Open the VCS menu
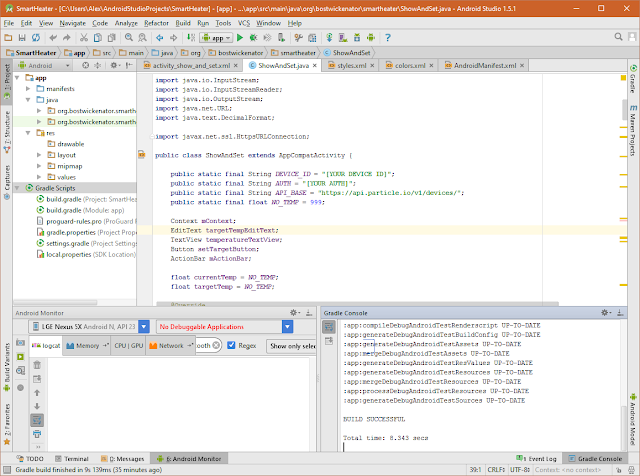Screen dimensions: 640x476 [244, 23]
